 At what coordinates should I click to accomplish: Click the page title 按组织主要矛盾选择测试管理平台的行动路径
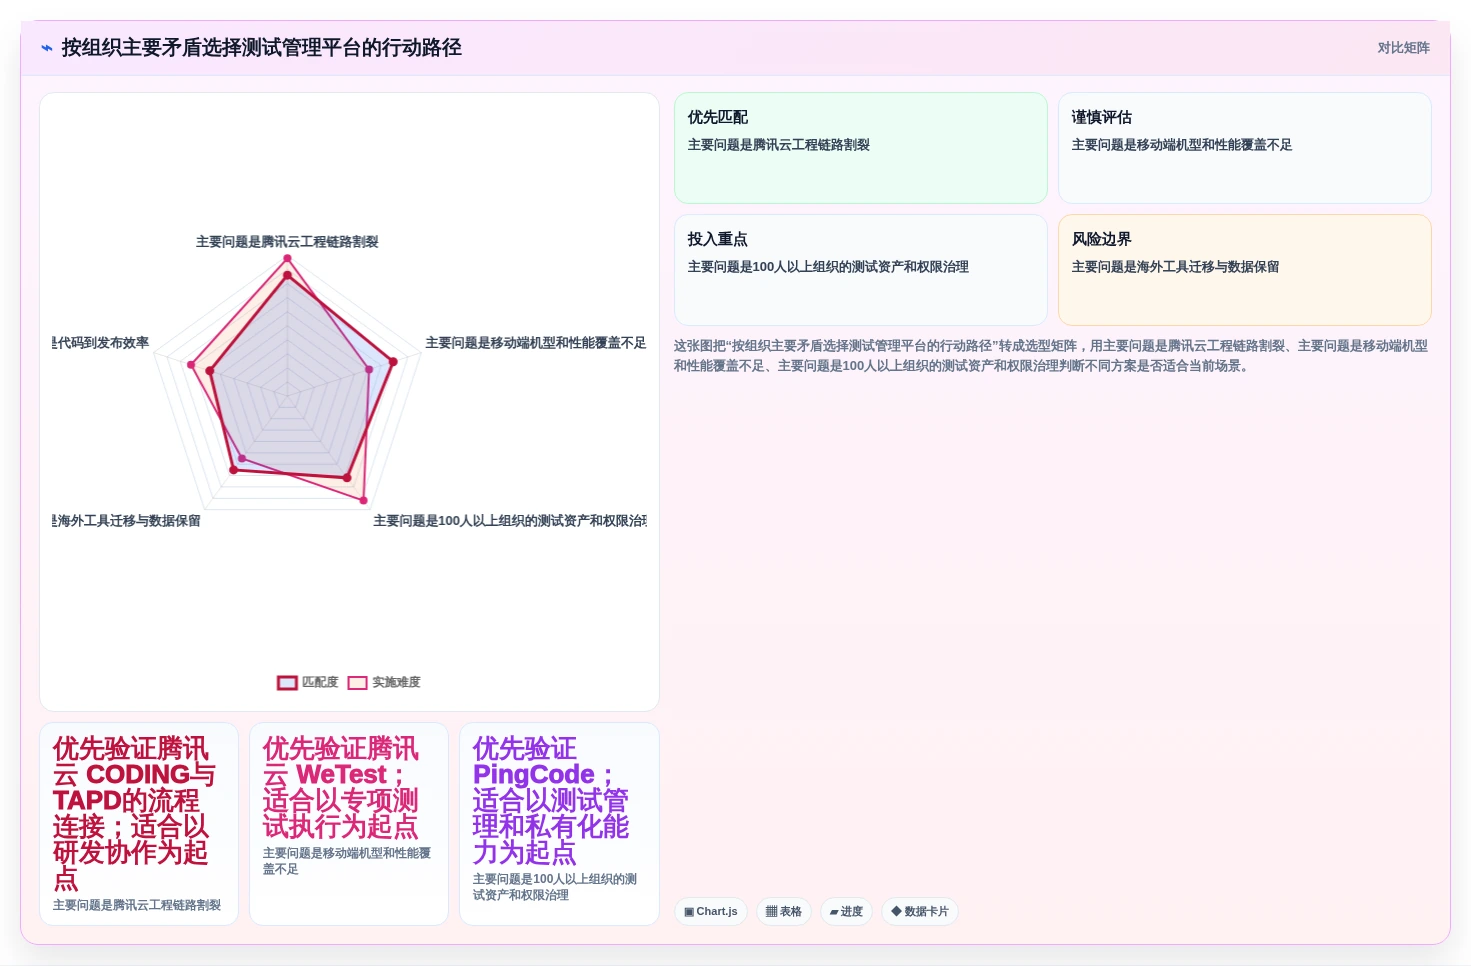[262, 48]
